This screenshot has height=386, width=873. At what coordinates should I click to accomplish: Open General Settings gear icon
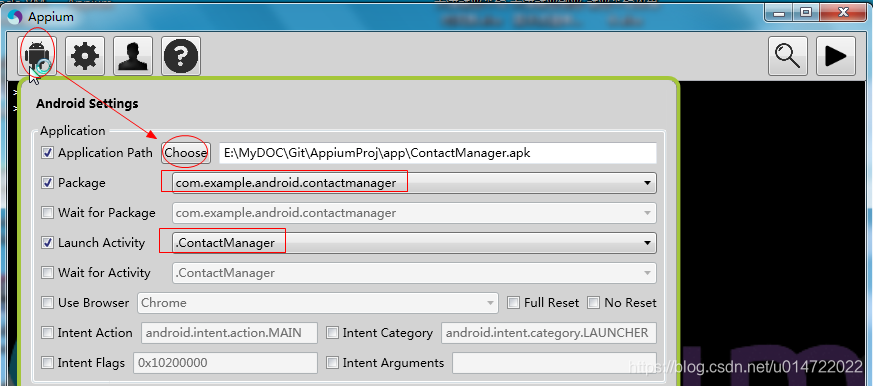tap(85, 56)
